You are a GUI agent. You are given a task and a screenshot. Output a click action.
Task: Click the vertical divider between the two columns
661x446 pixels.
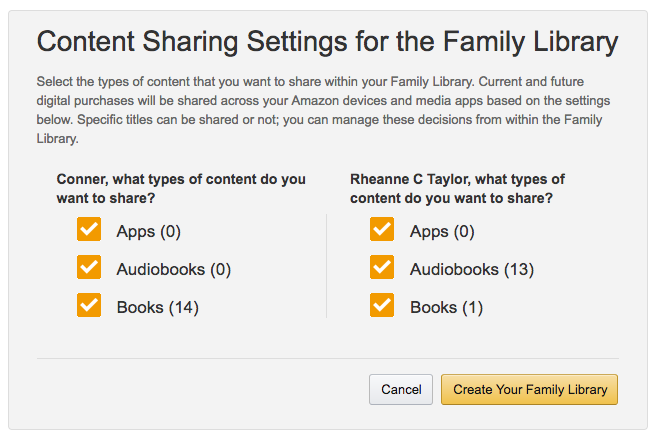327,266
